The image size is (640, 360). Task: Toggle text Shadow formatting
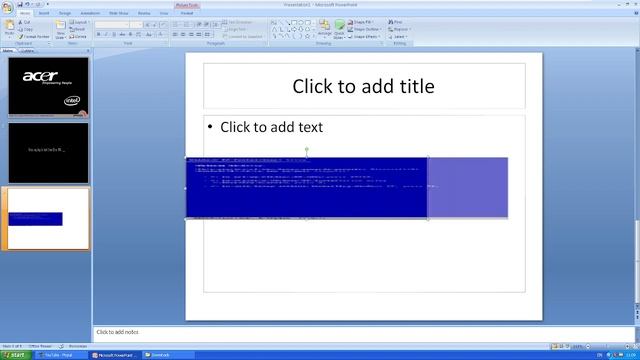pos(130,35)
